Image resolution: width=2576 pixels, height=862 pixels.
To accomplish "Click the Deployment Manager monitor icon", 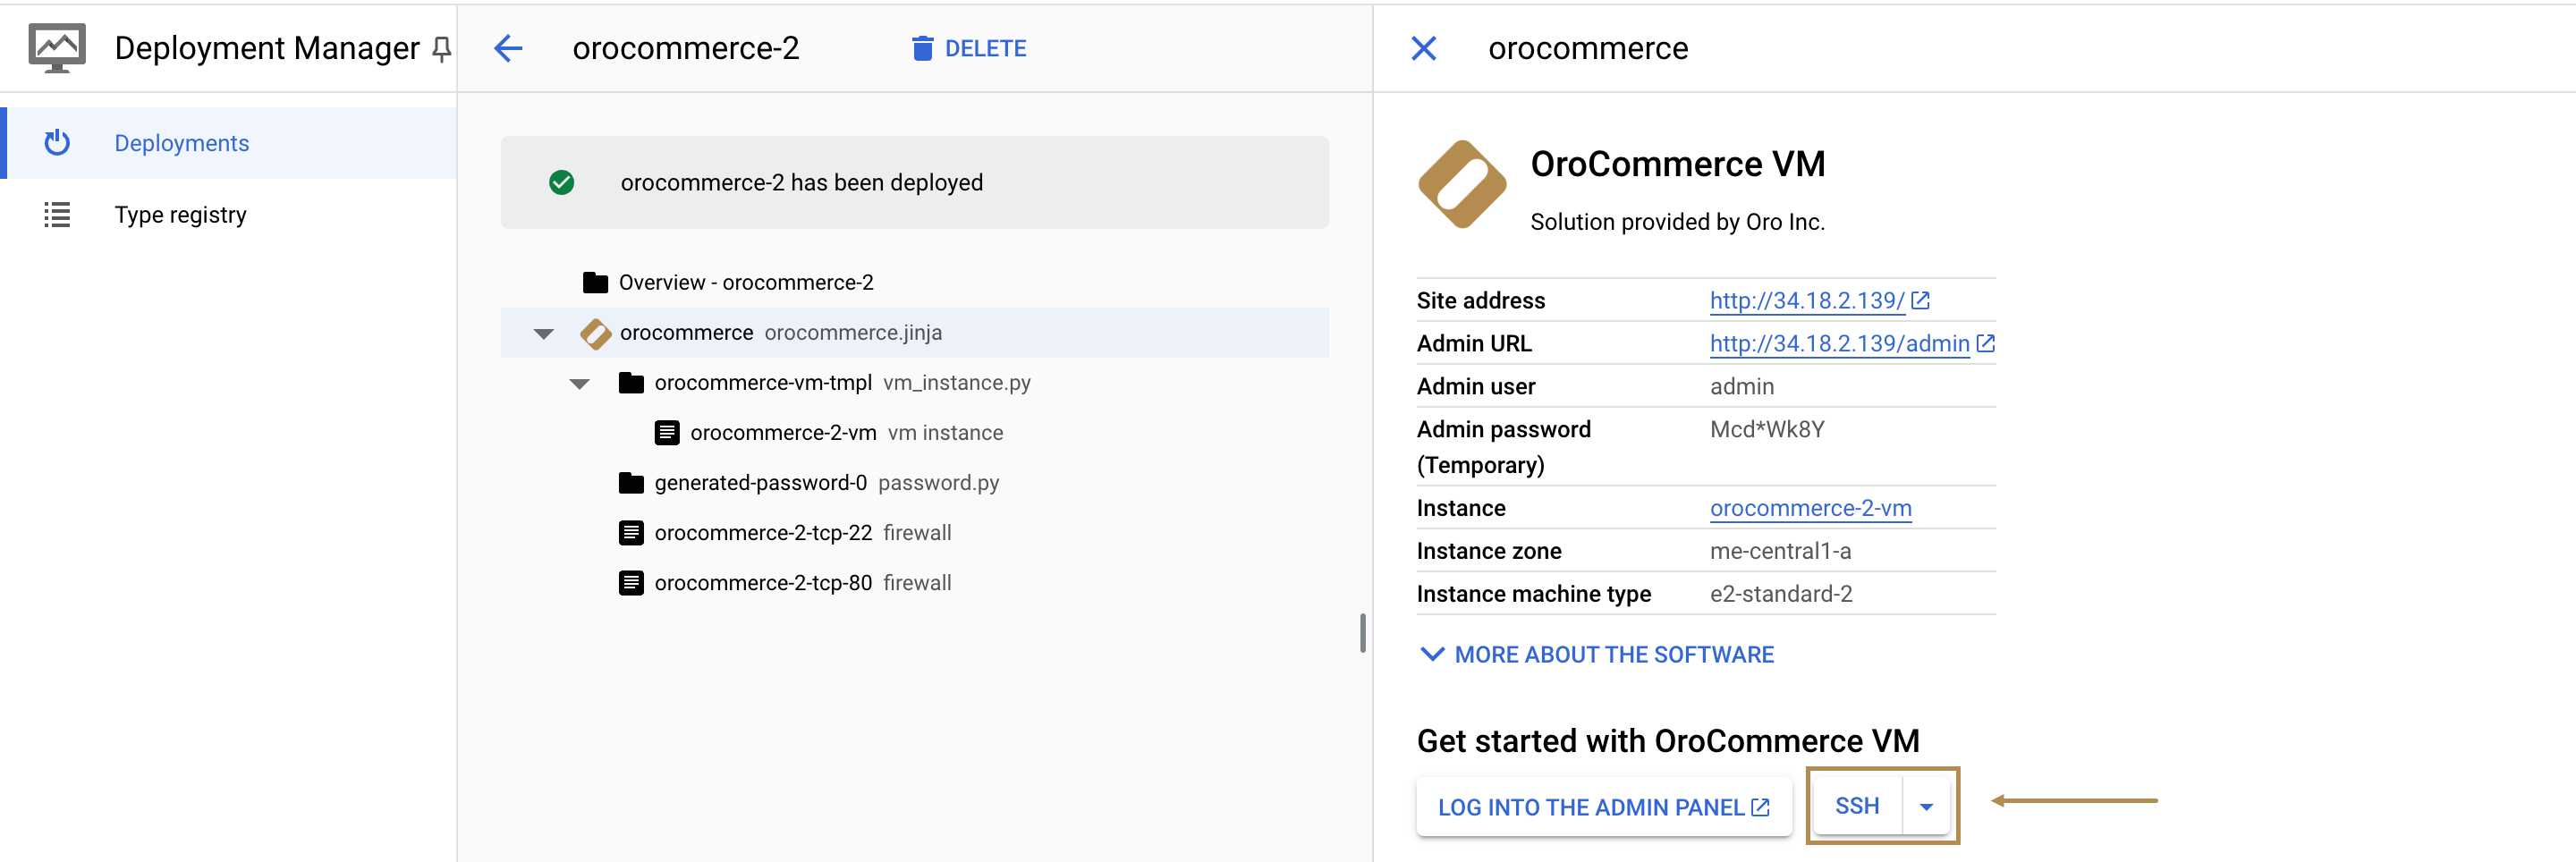I will point(57,49).
